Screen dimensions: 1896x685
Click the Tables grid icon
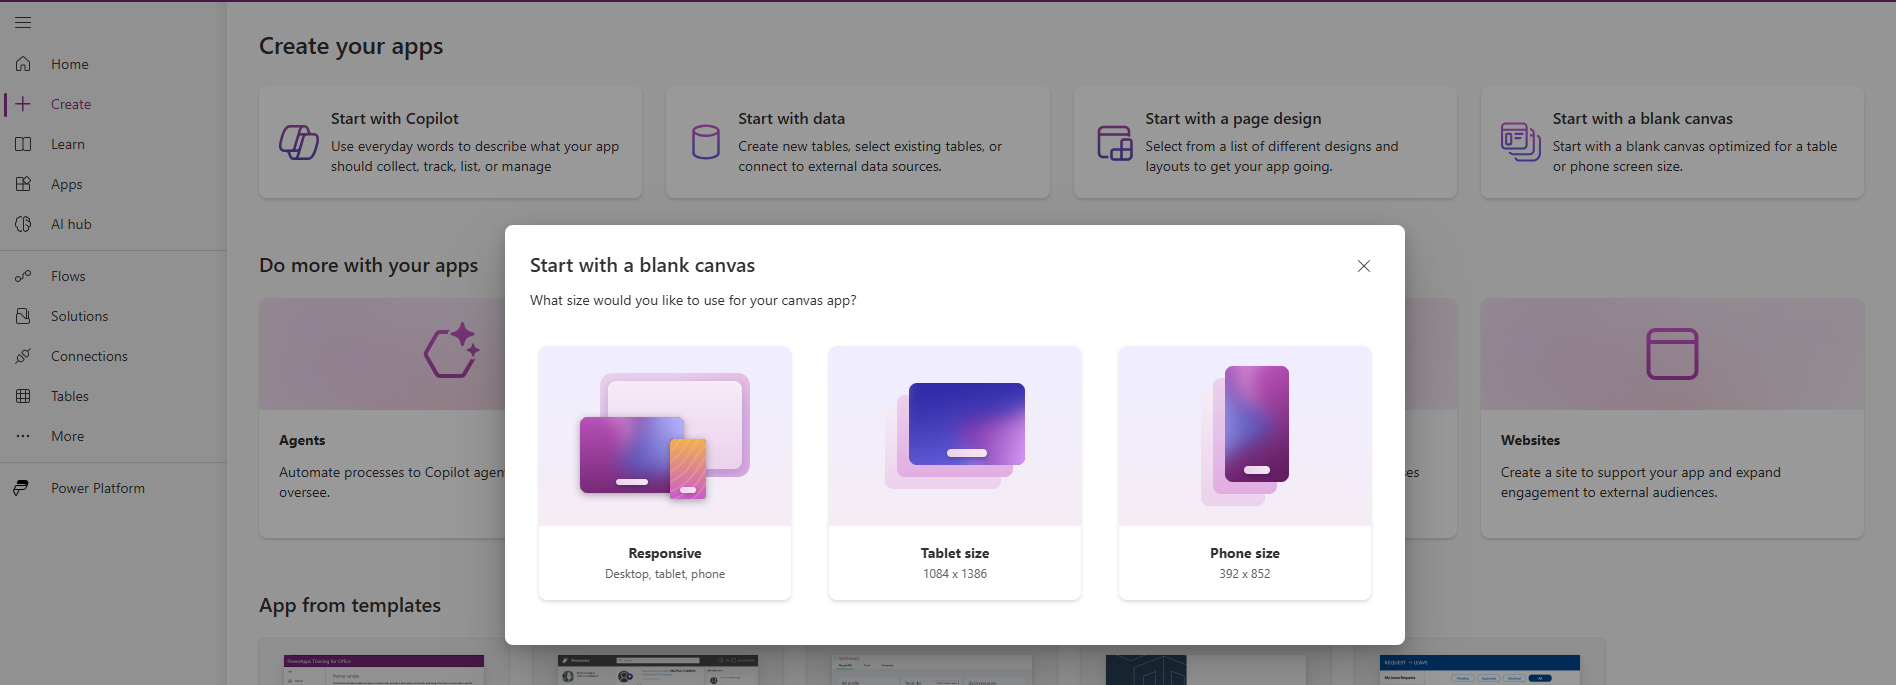pos(23,396)
